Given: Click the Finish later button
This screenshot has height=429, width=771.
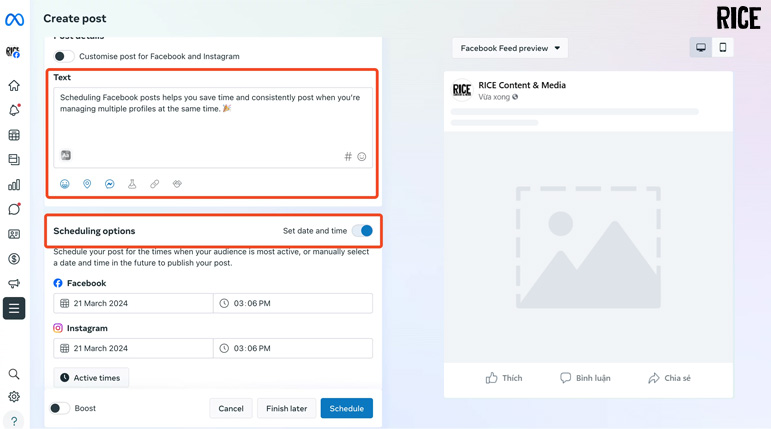Looking at the screenshot, I should pyautogui.click(x=286, y=408).
